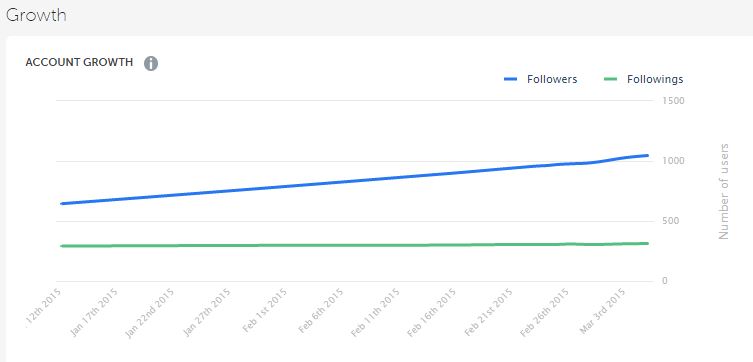Click the Growth section heading
Screen dimensions: 753x362
(x=36, y=15)
